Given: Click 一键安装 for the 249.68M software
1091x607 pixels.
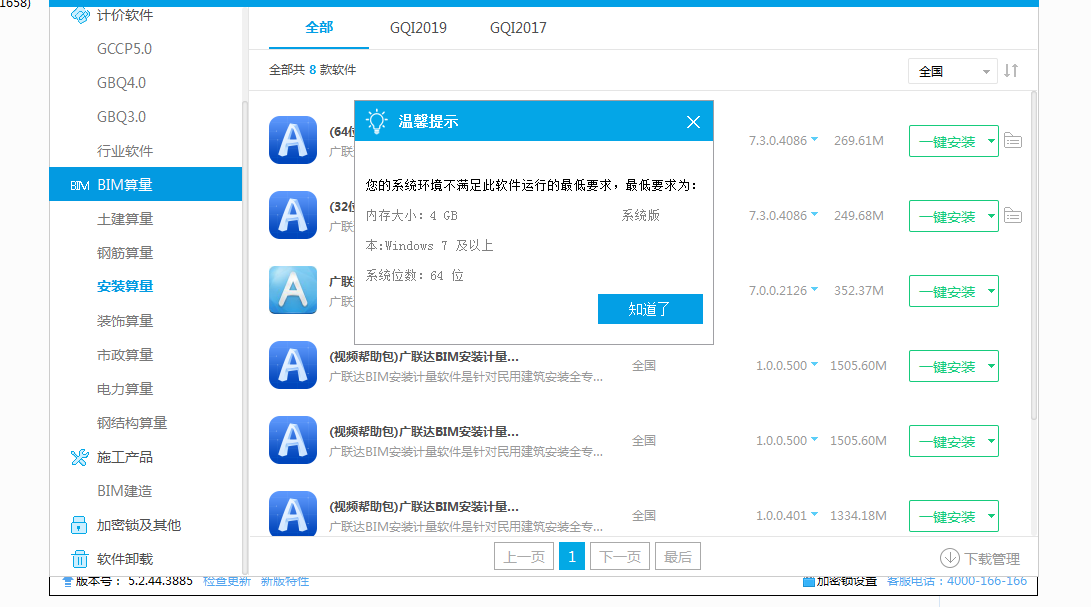Looking at the screenshot, I should pos(947,216).
